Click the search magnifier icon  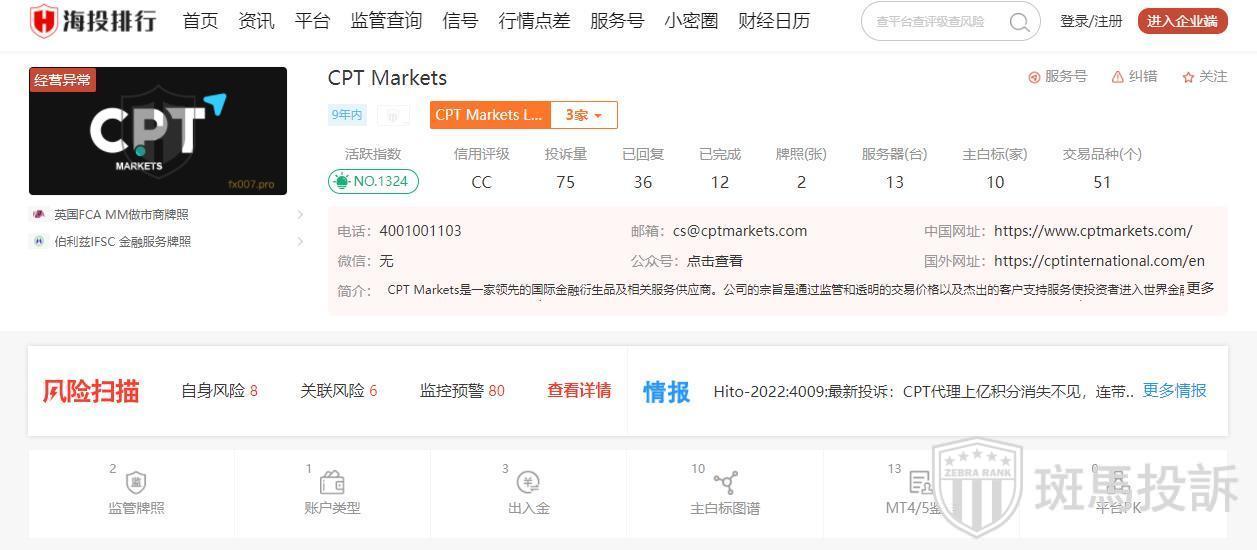pyautogui.click(x=1019, y=22)
